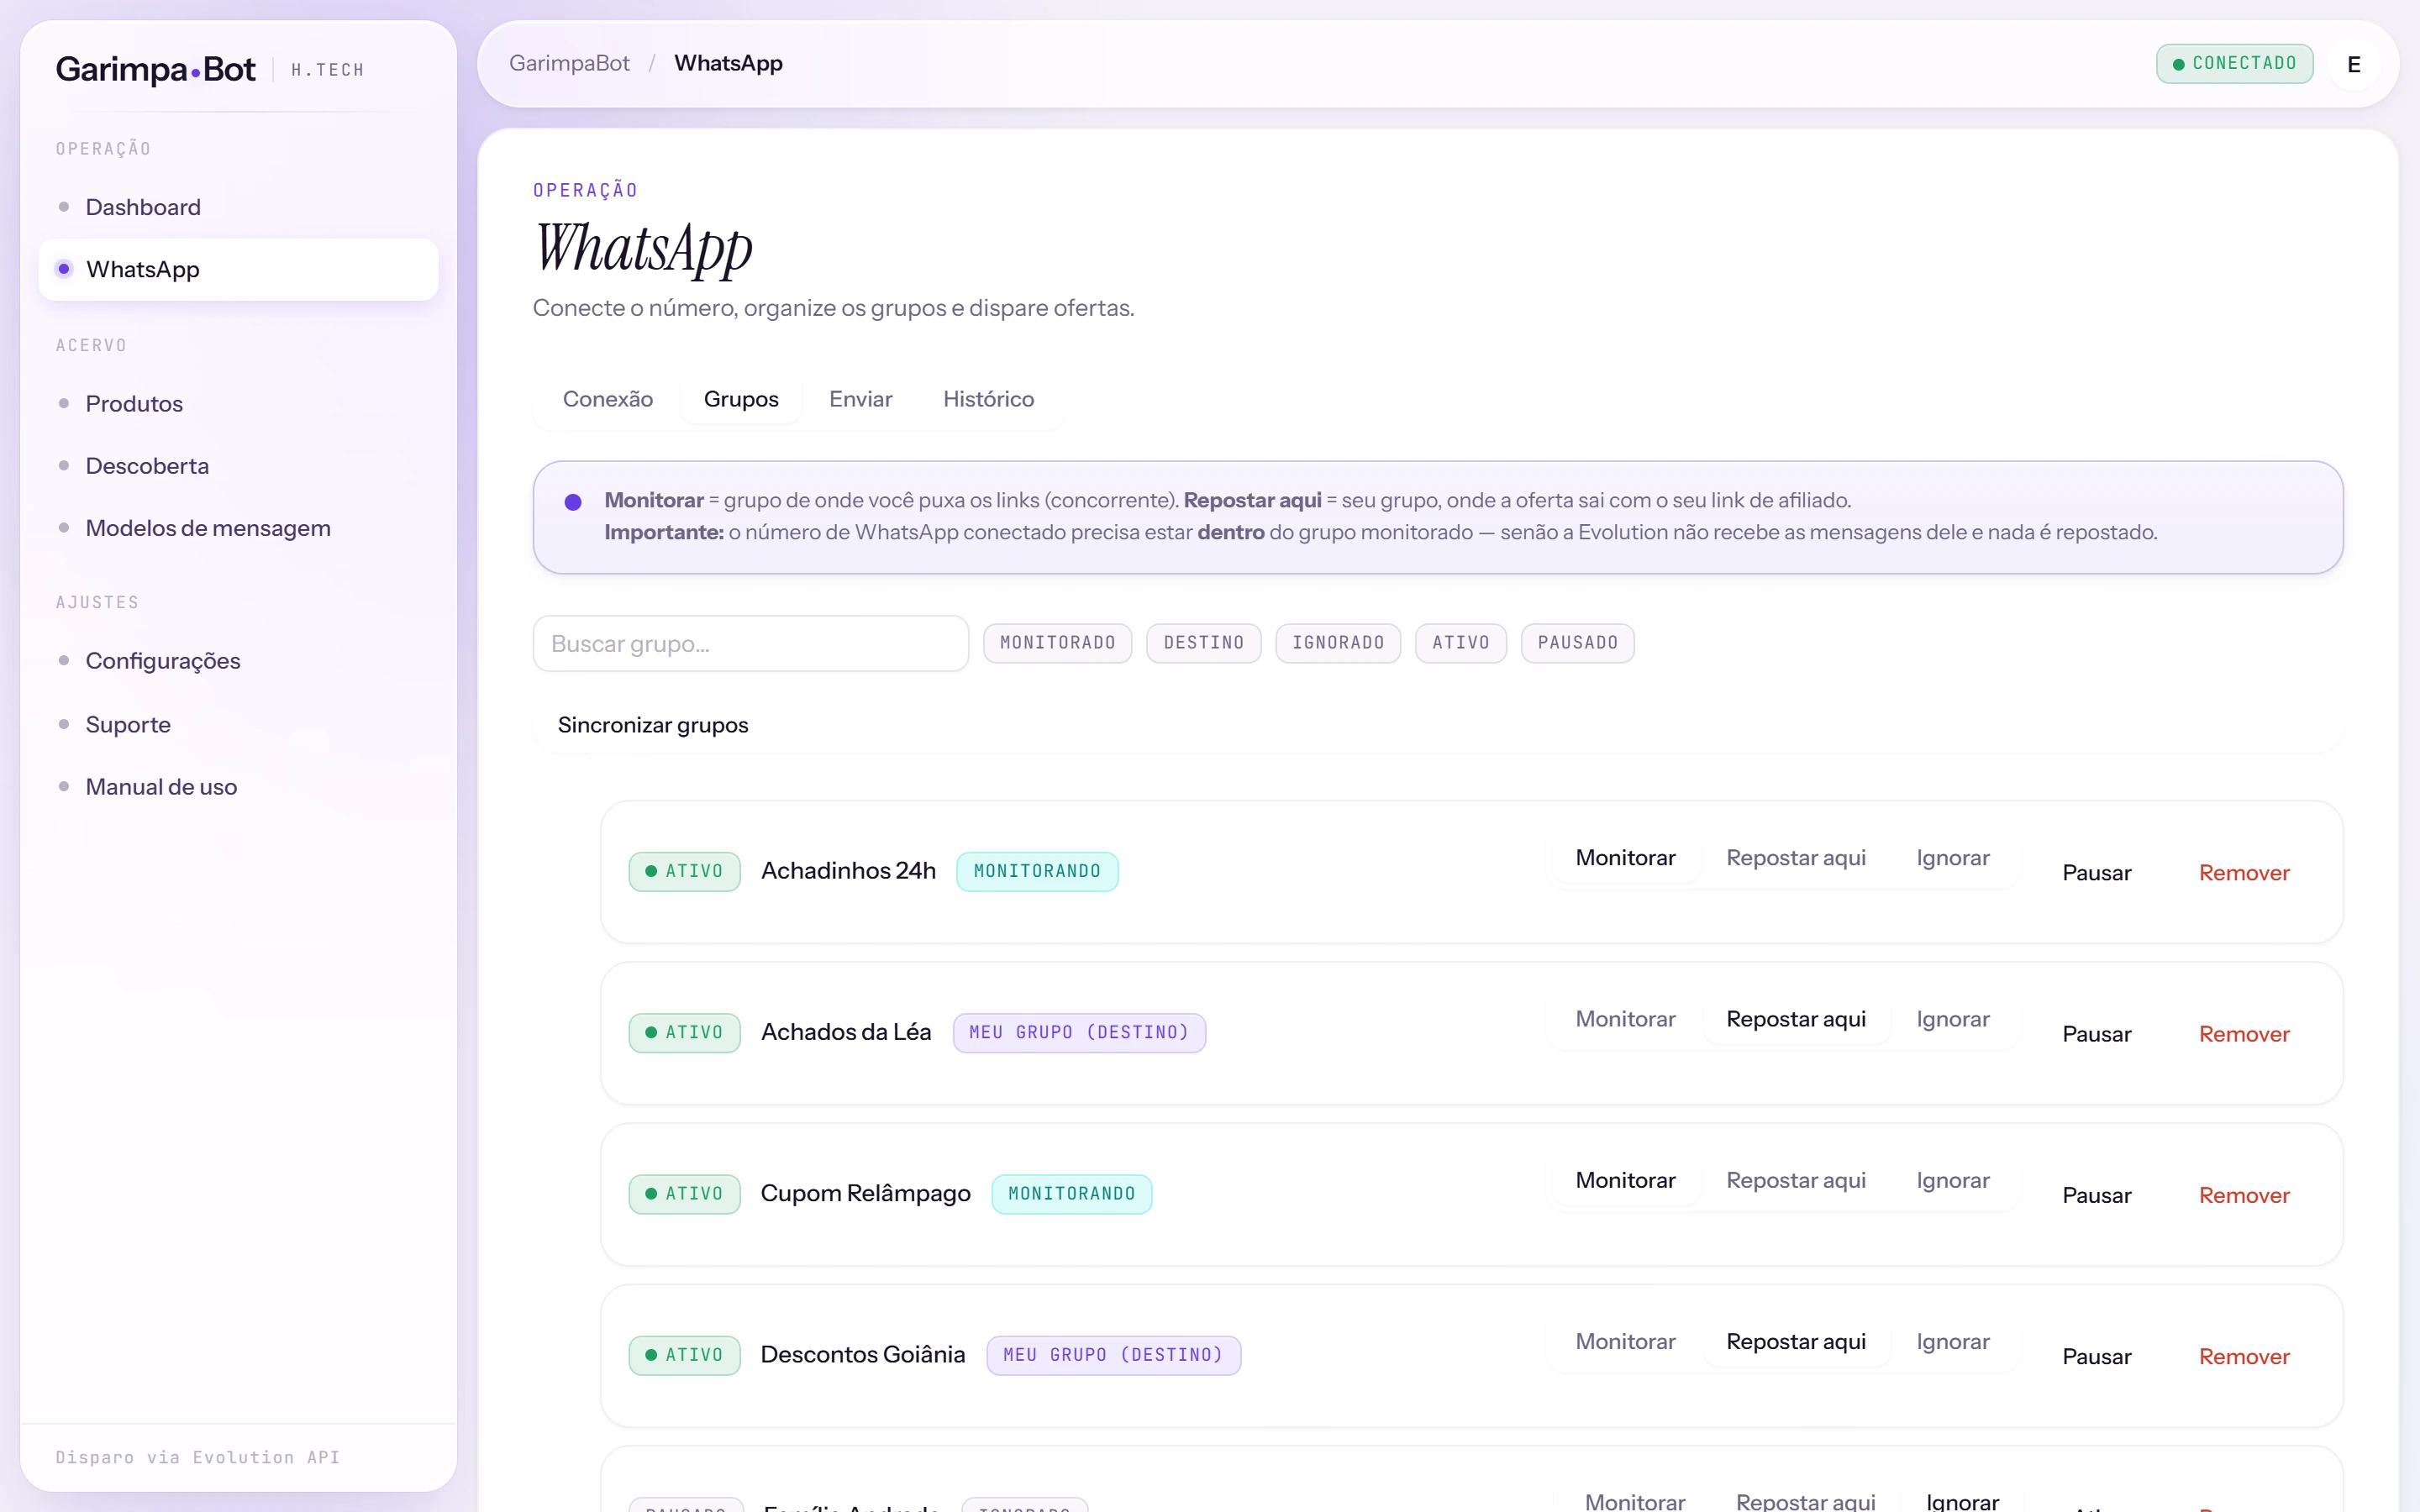Screen dimensions: 2420x1512
Task: Remove the Cupom Relâmpago group
Action: pos(2243,1195)
